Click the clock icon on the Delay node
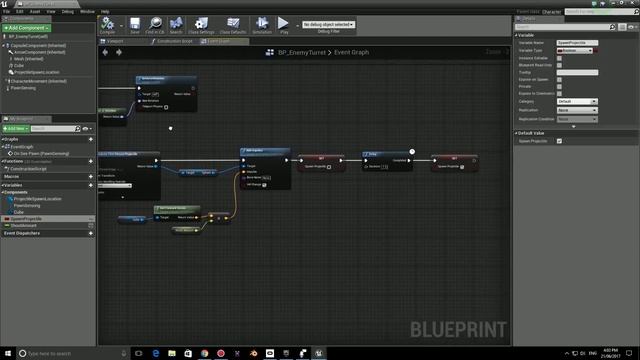This screenshot has width=640, height=360. [x=412, y=151]
